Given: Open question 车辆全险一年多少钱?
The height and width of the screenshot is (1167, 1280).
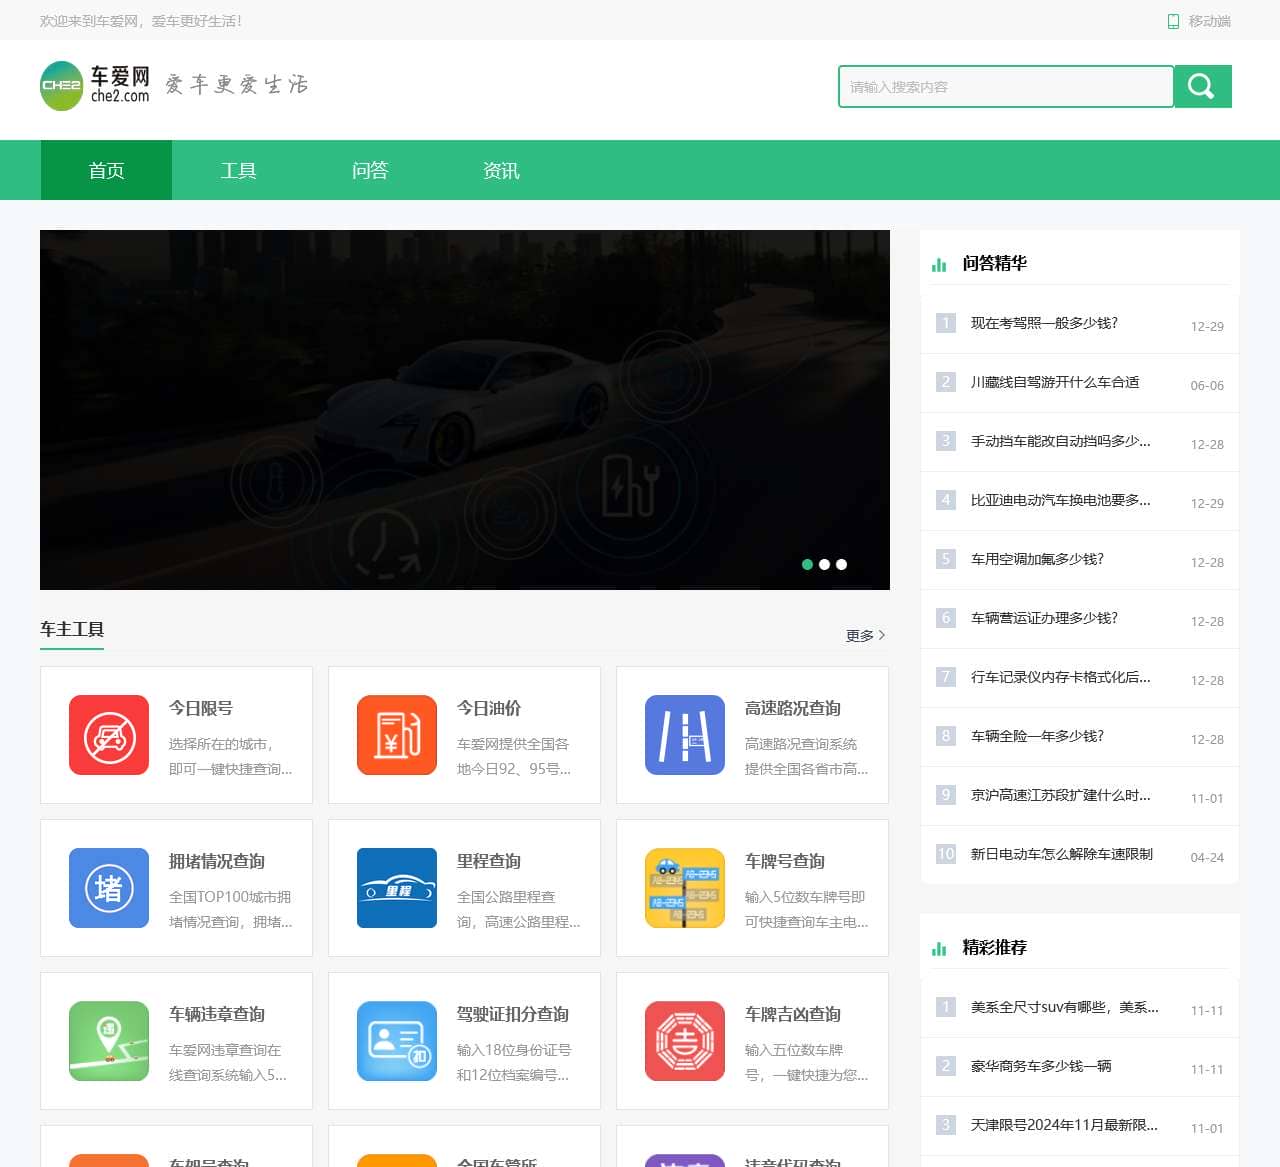Looking at the screenshot, I should [x=1037, y=736].
